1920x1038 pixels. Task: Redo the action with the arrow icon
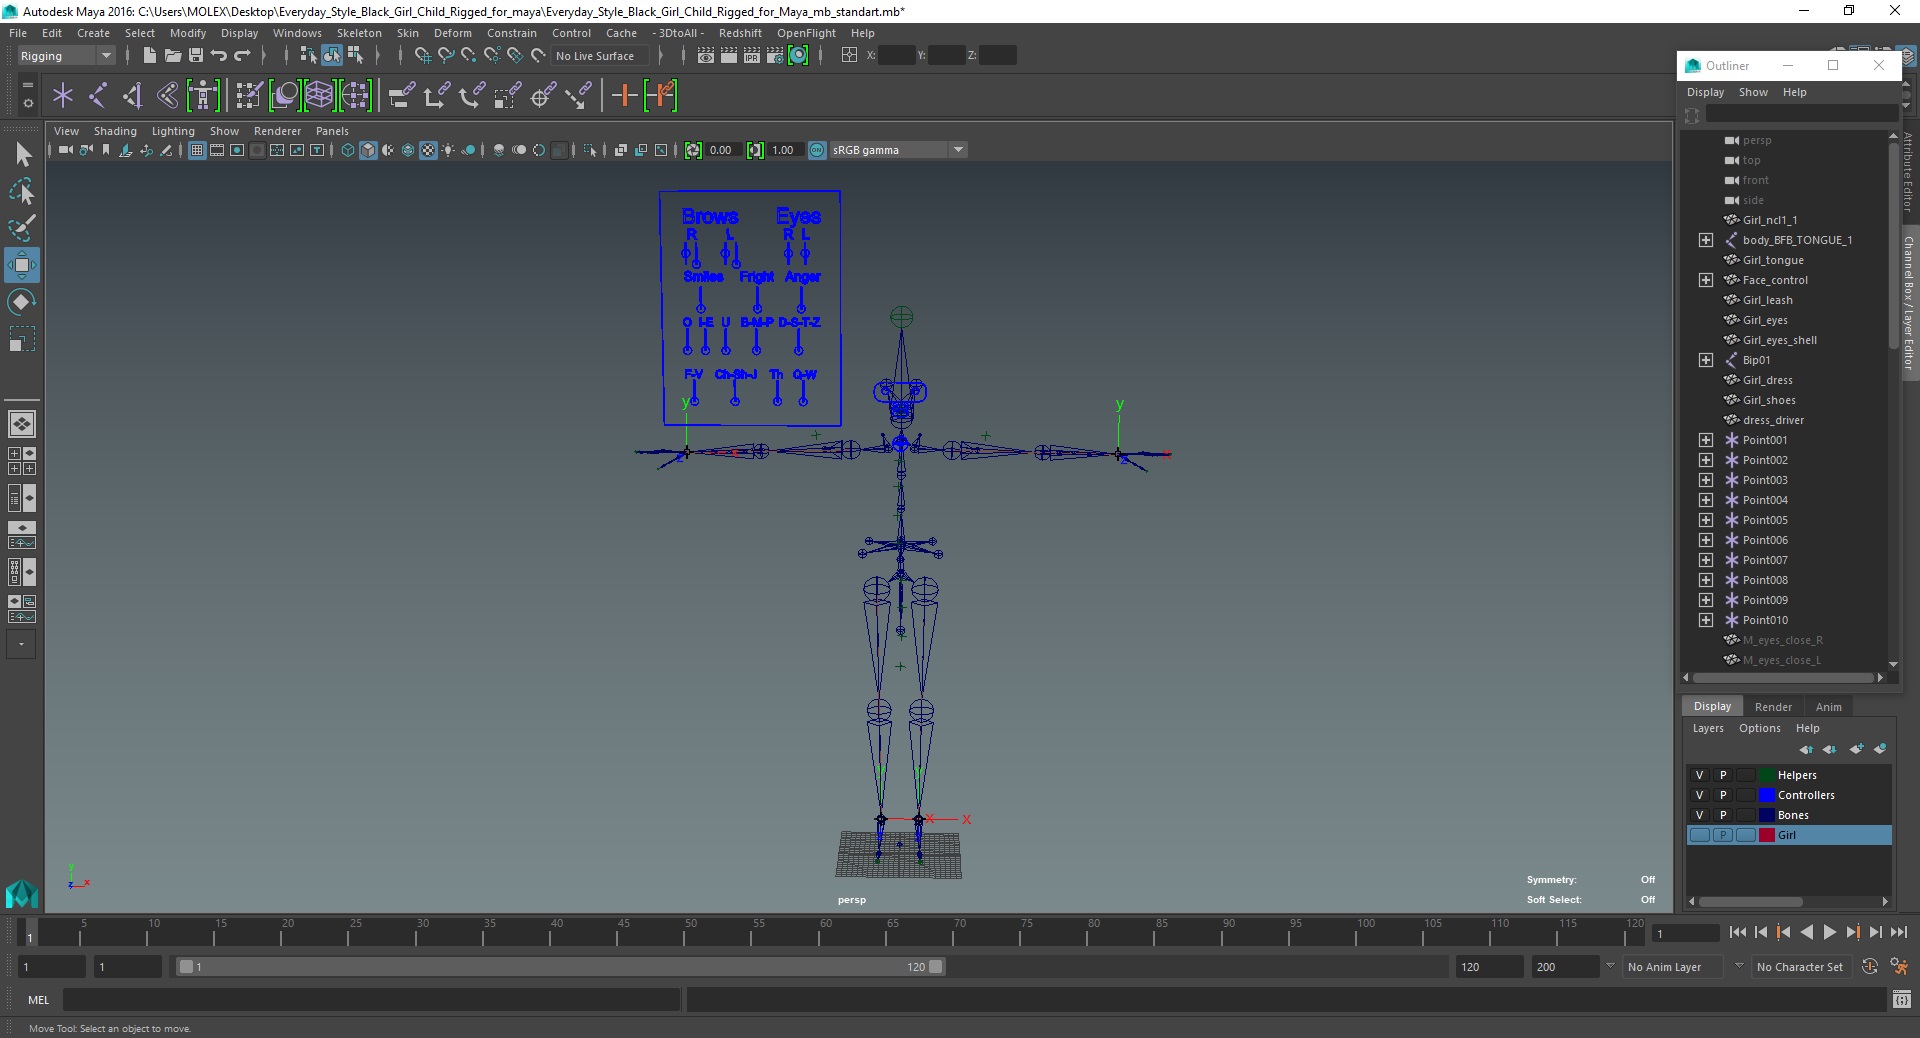[242, 56]
